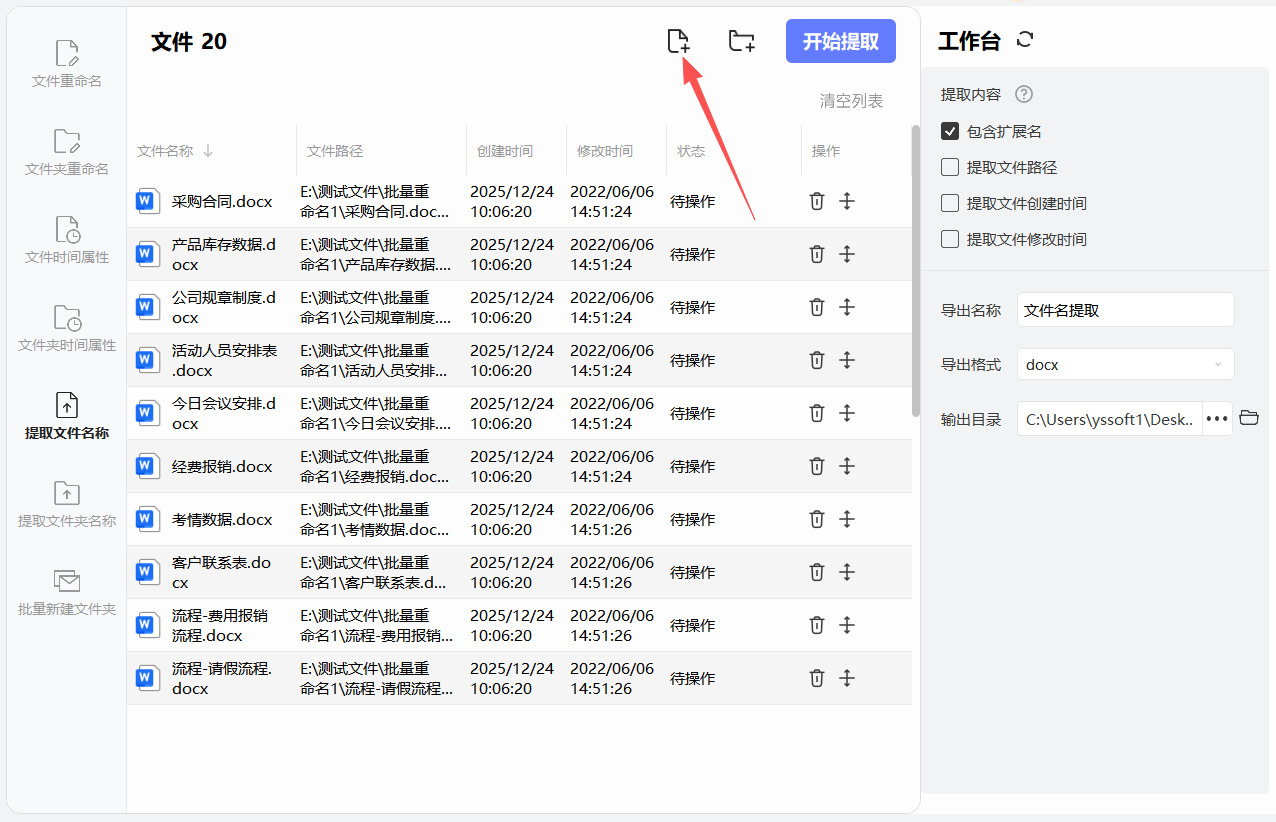Viewport: 1276px width, 822px height.
Task: Click three-dots browse button for output path
Action: point(1217,418)
